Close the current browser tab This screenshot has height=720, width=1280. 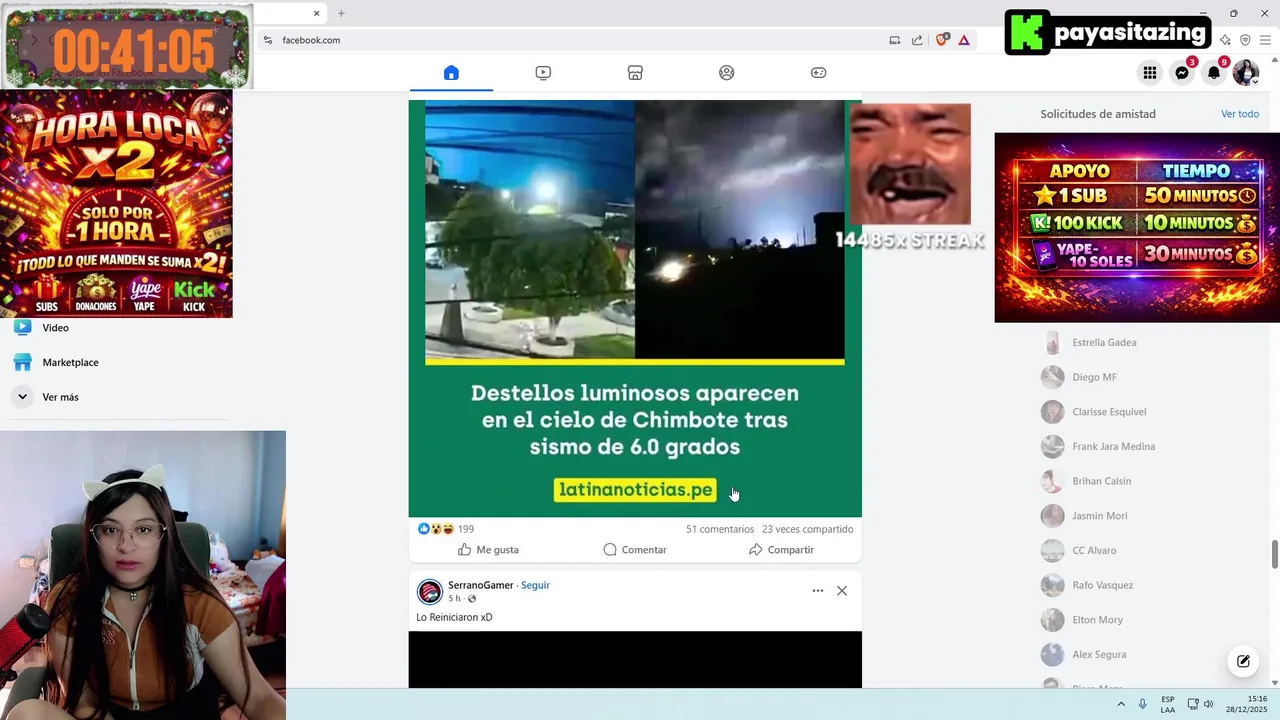click(317, 13)
